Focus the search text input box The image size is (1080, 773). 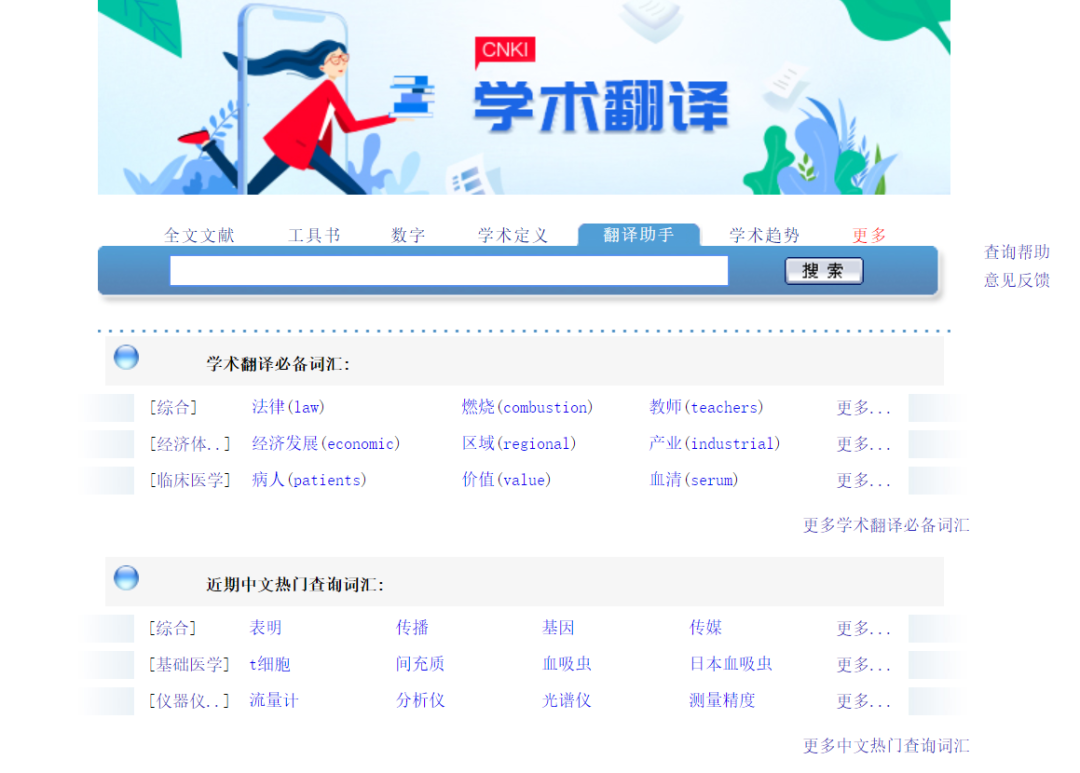[449, 271]
